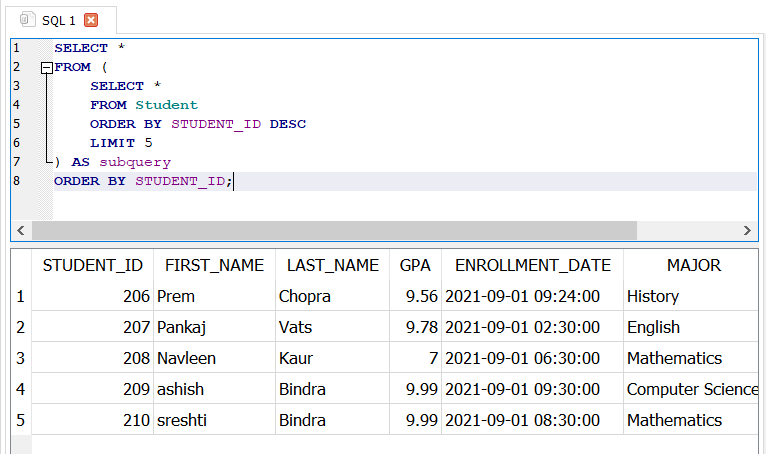The width and height of the screenshot is (767, 454).
Task: Select result row header 5
Action: (21, 420)
